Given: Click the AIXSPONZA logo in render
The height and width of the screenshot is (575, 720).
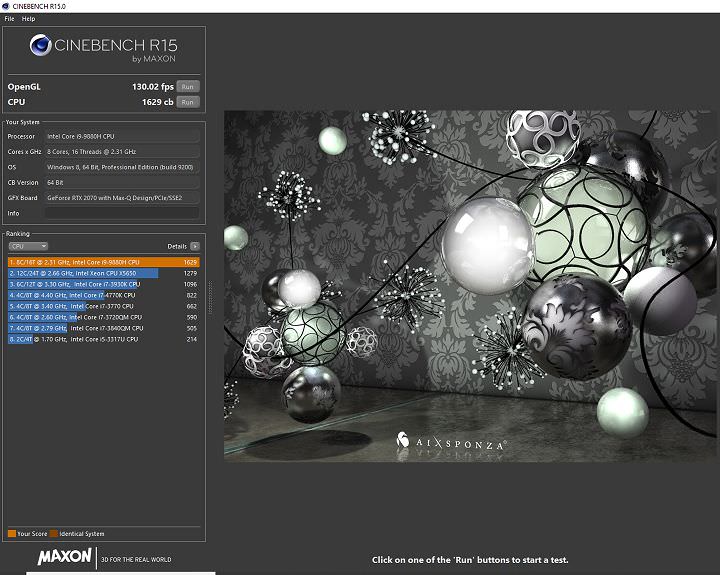Looking at the screenshot, I should click(x=451, y=443).
